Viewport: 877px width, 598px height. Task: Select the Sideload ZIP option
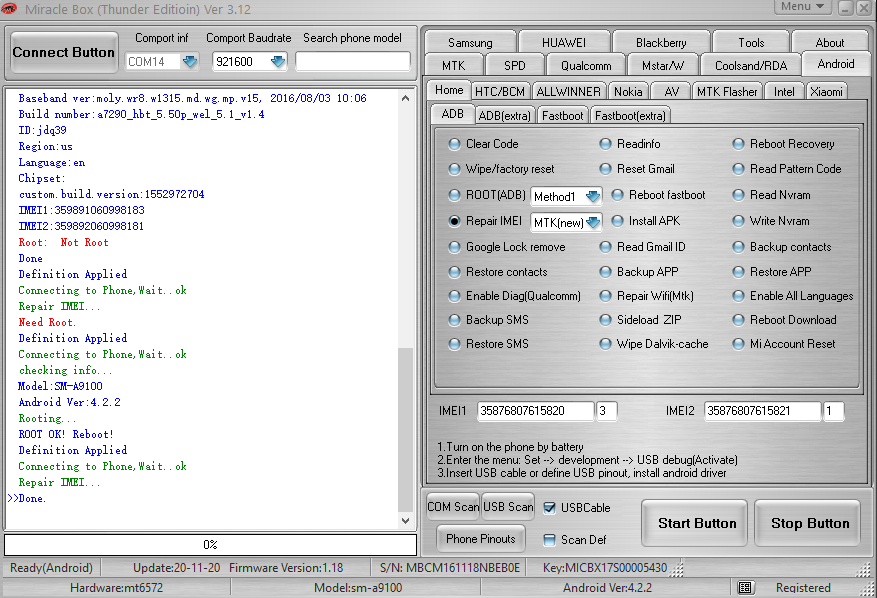pos(605,320)
